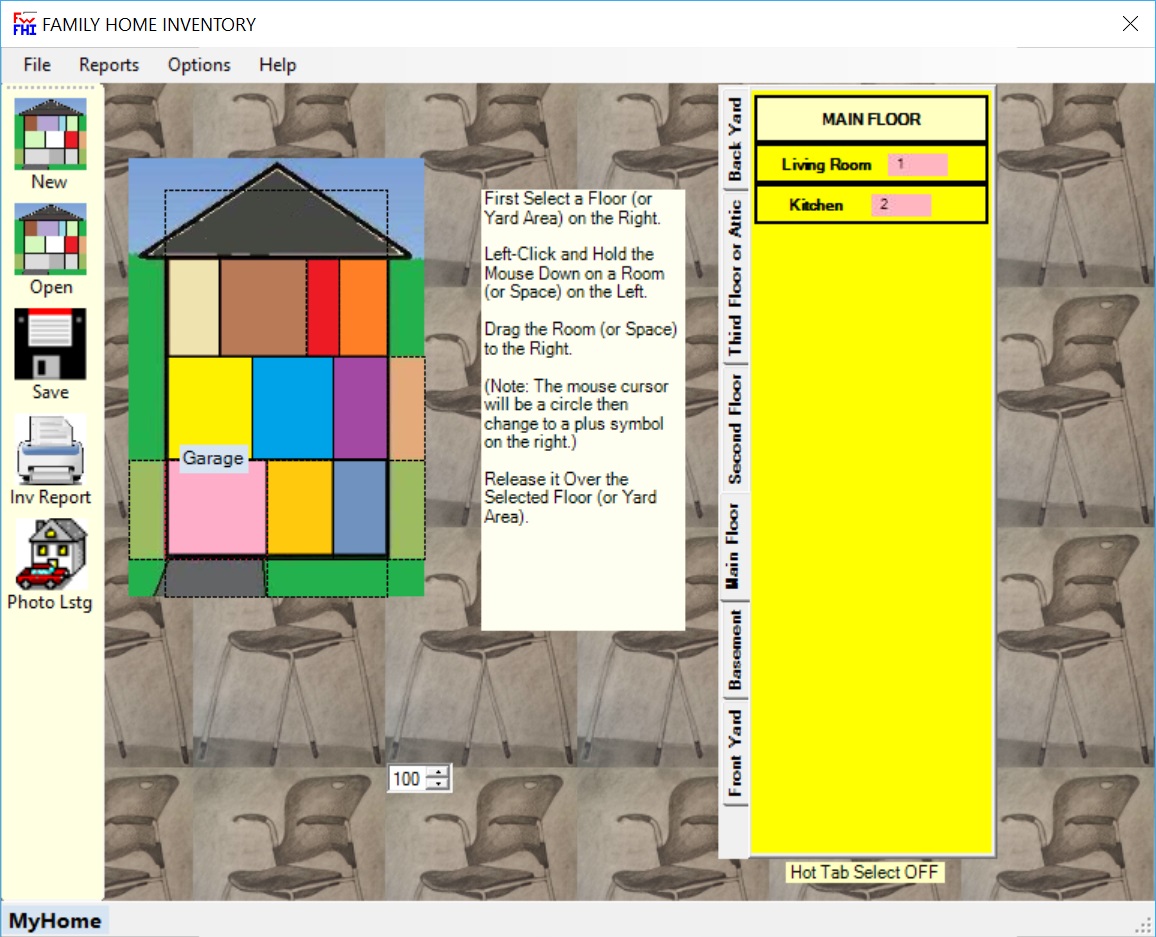1156x937 pixels.
Task: Click the steel blue room on the main floor
Action: click(360, 506)
